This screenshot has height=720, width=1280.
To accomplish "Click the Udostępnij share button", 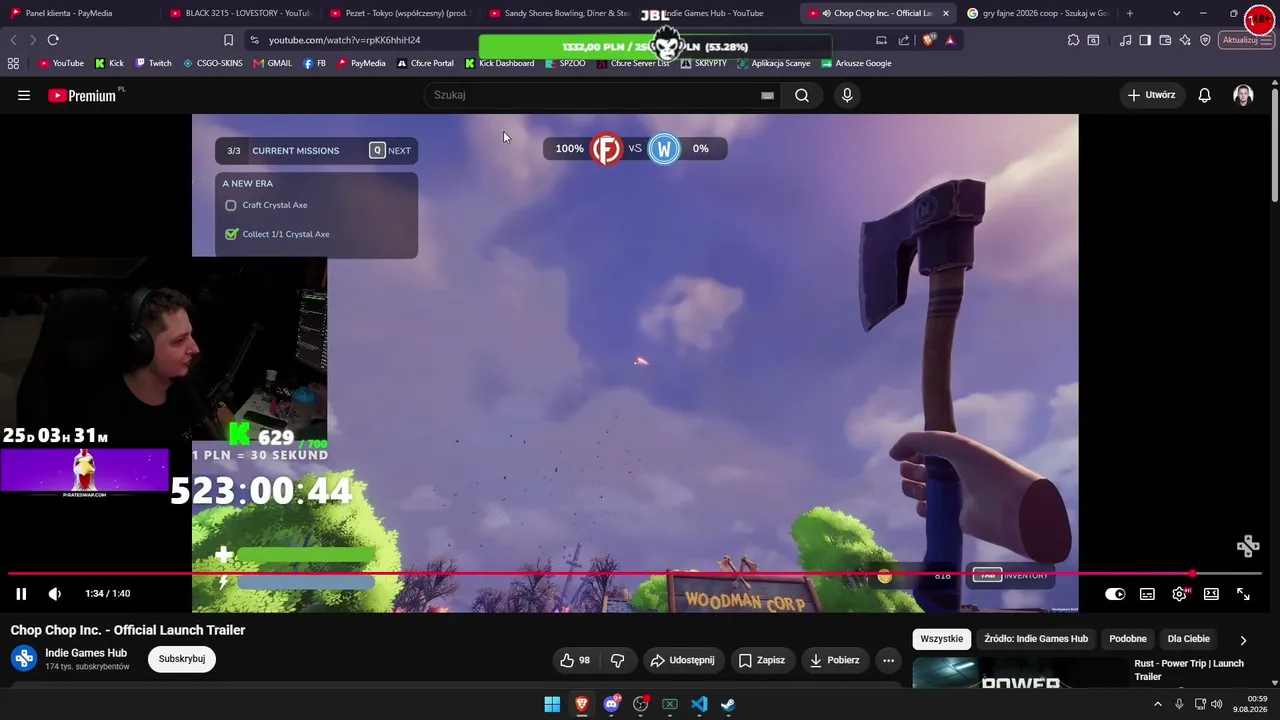I will pos(682,660).
